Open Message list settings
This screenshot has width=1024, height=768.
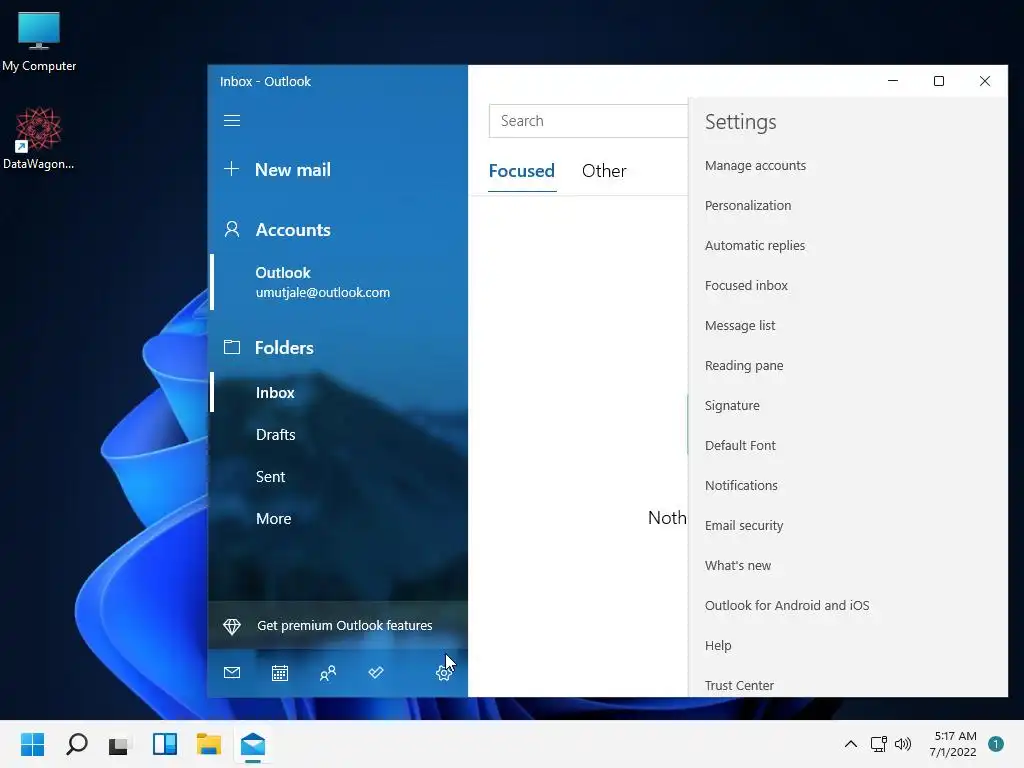[x=740, y=325]
